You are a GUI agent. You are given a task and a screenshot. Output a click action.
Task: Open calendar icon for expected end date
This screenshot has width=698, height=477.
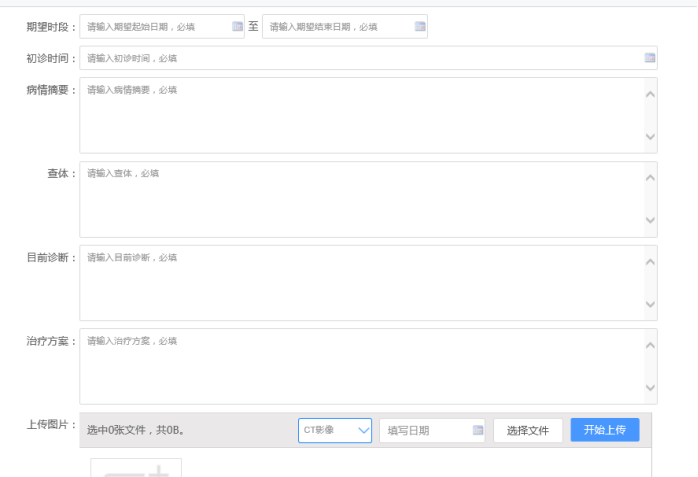tap(420, 27)
